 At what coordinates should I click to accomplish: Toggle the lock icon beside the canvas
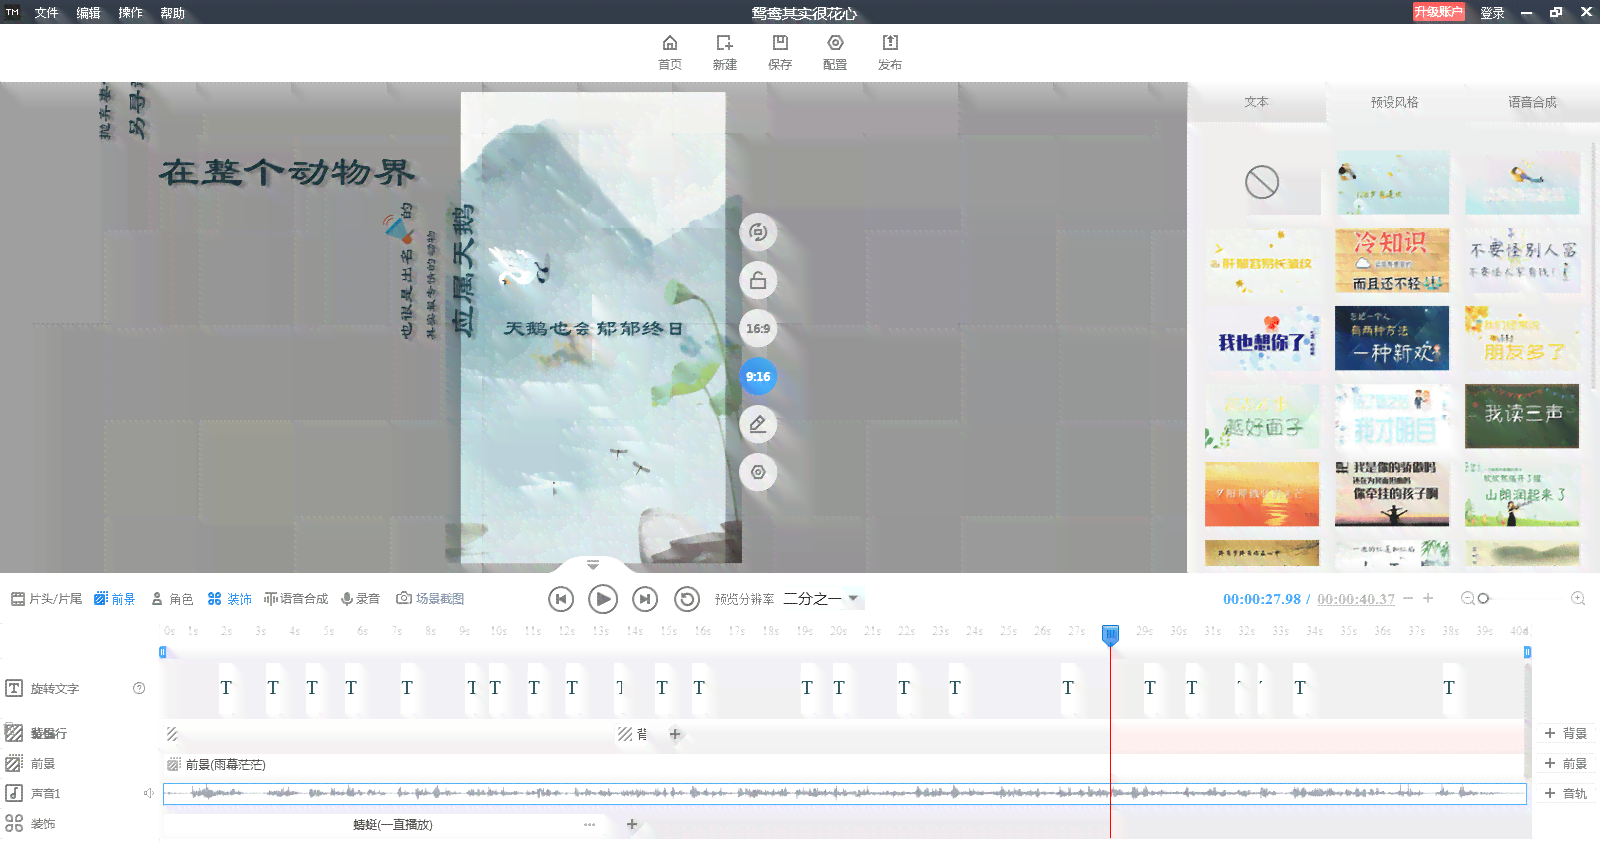pos(758,280)
